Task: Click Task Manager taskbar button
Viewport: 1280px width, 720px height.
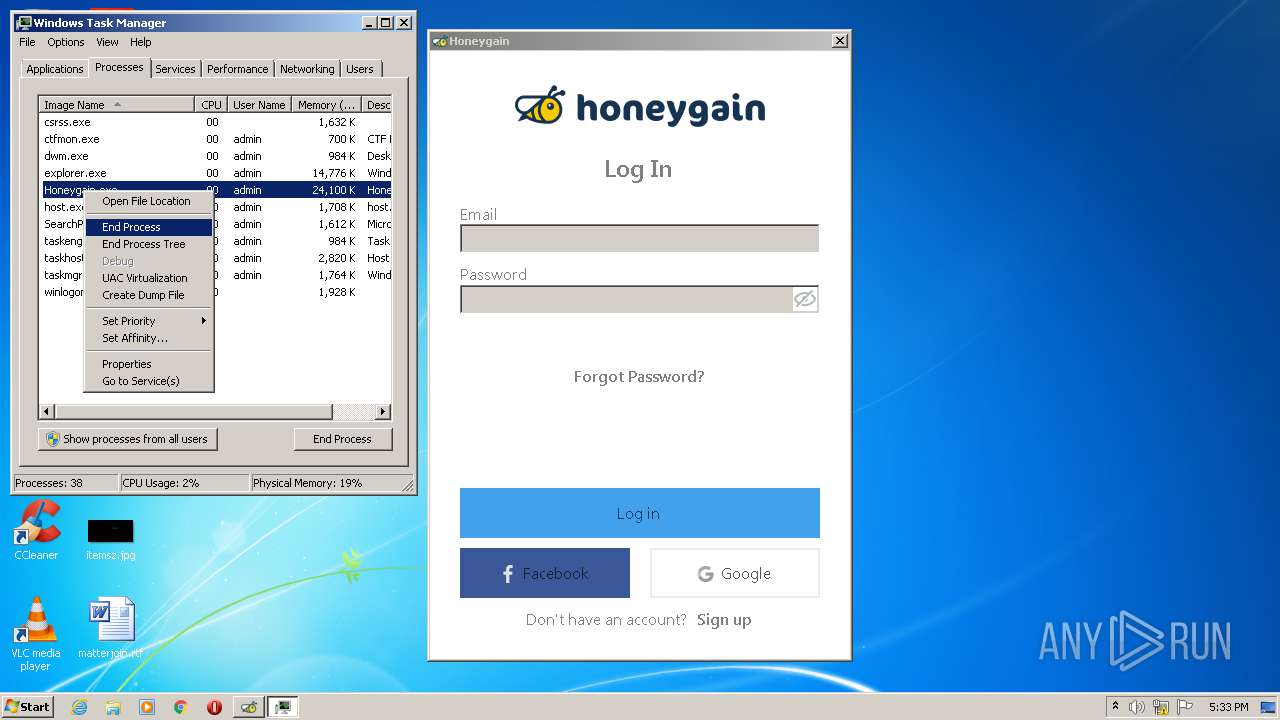Action: [x=283, y=707]
